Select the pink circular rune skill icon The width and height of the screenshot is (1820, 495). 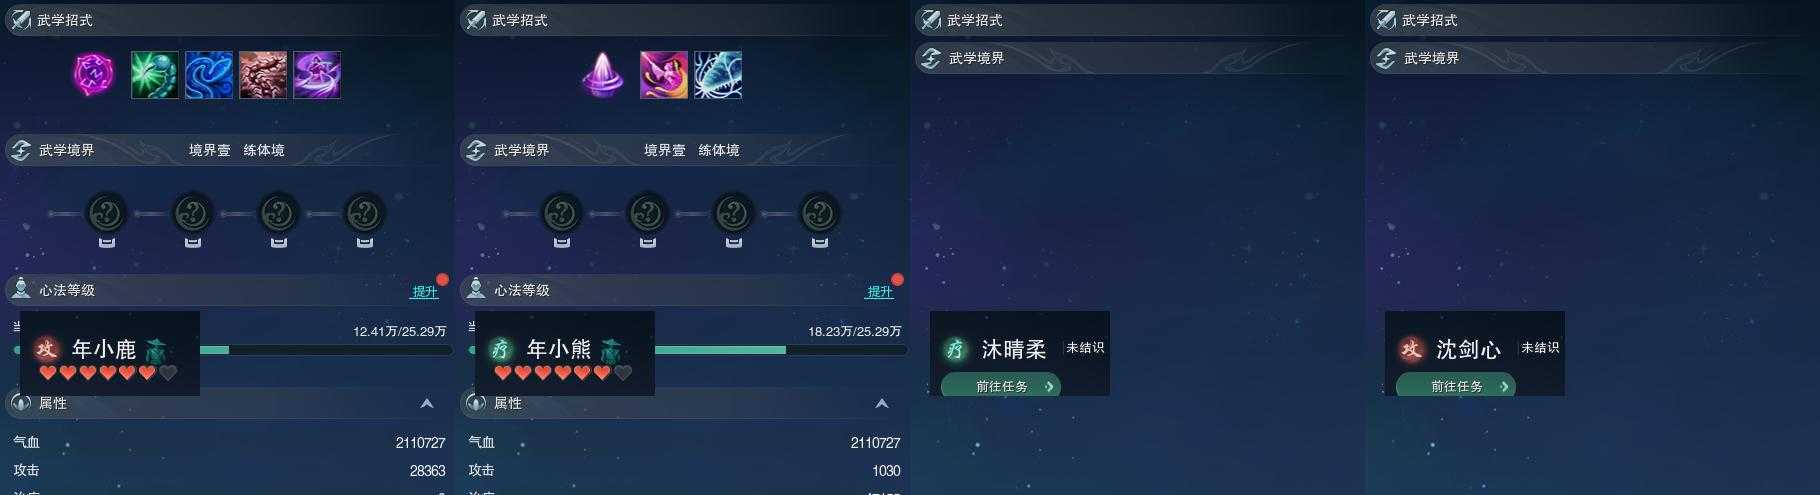pos(94,75)
